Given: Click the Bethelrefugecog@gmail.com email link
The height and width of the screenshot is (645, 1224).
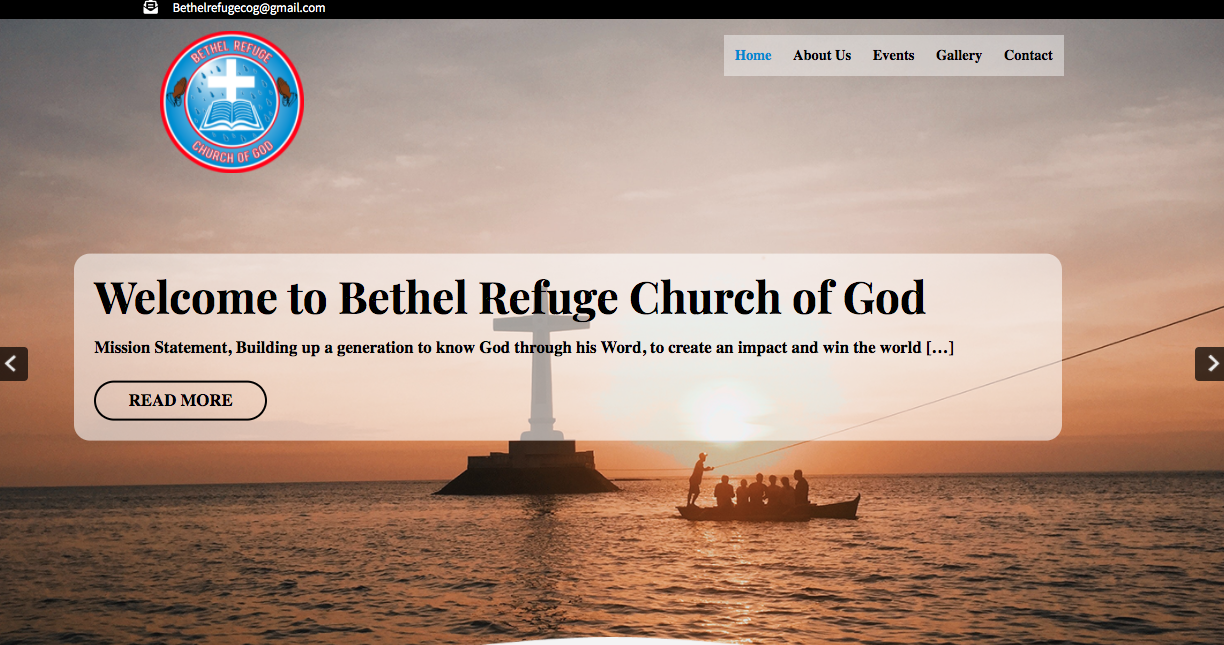Looking at the screenshot, I should pyautogui.click(x=249, y=8).
